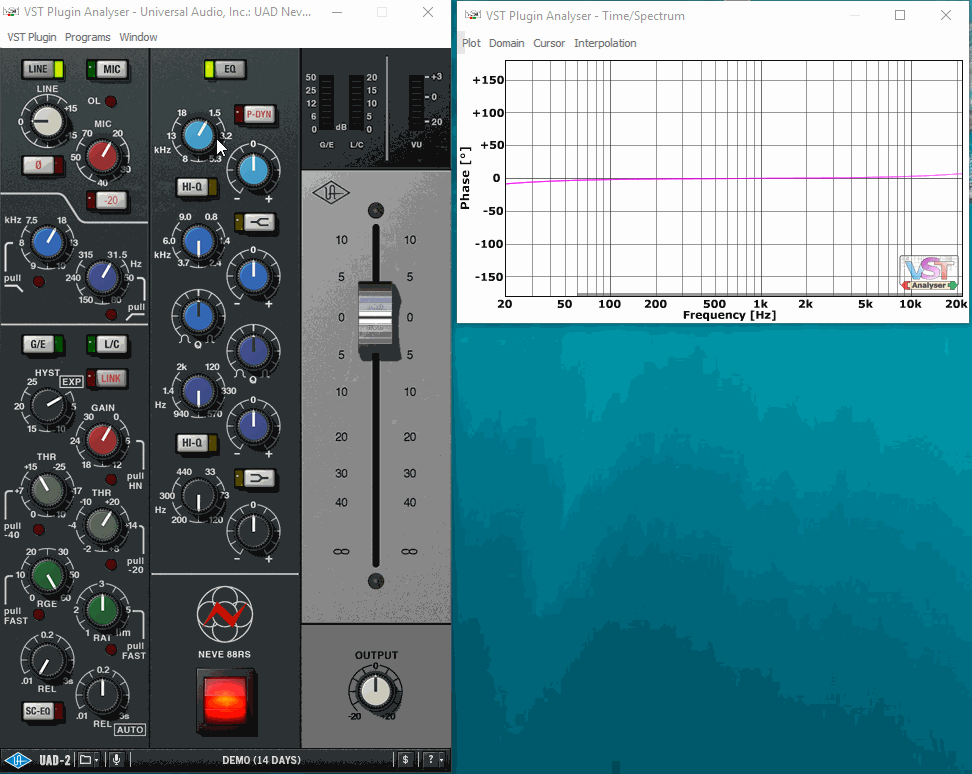Toggle the LINK button
The width and height of the screenshot is (972, 774).
pos(107,378)
